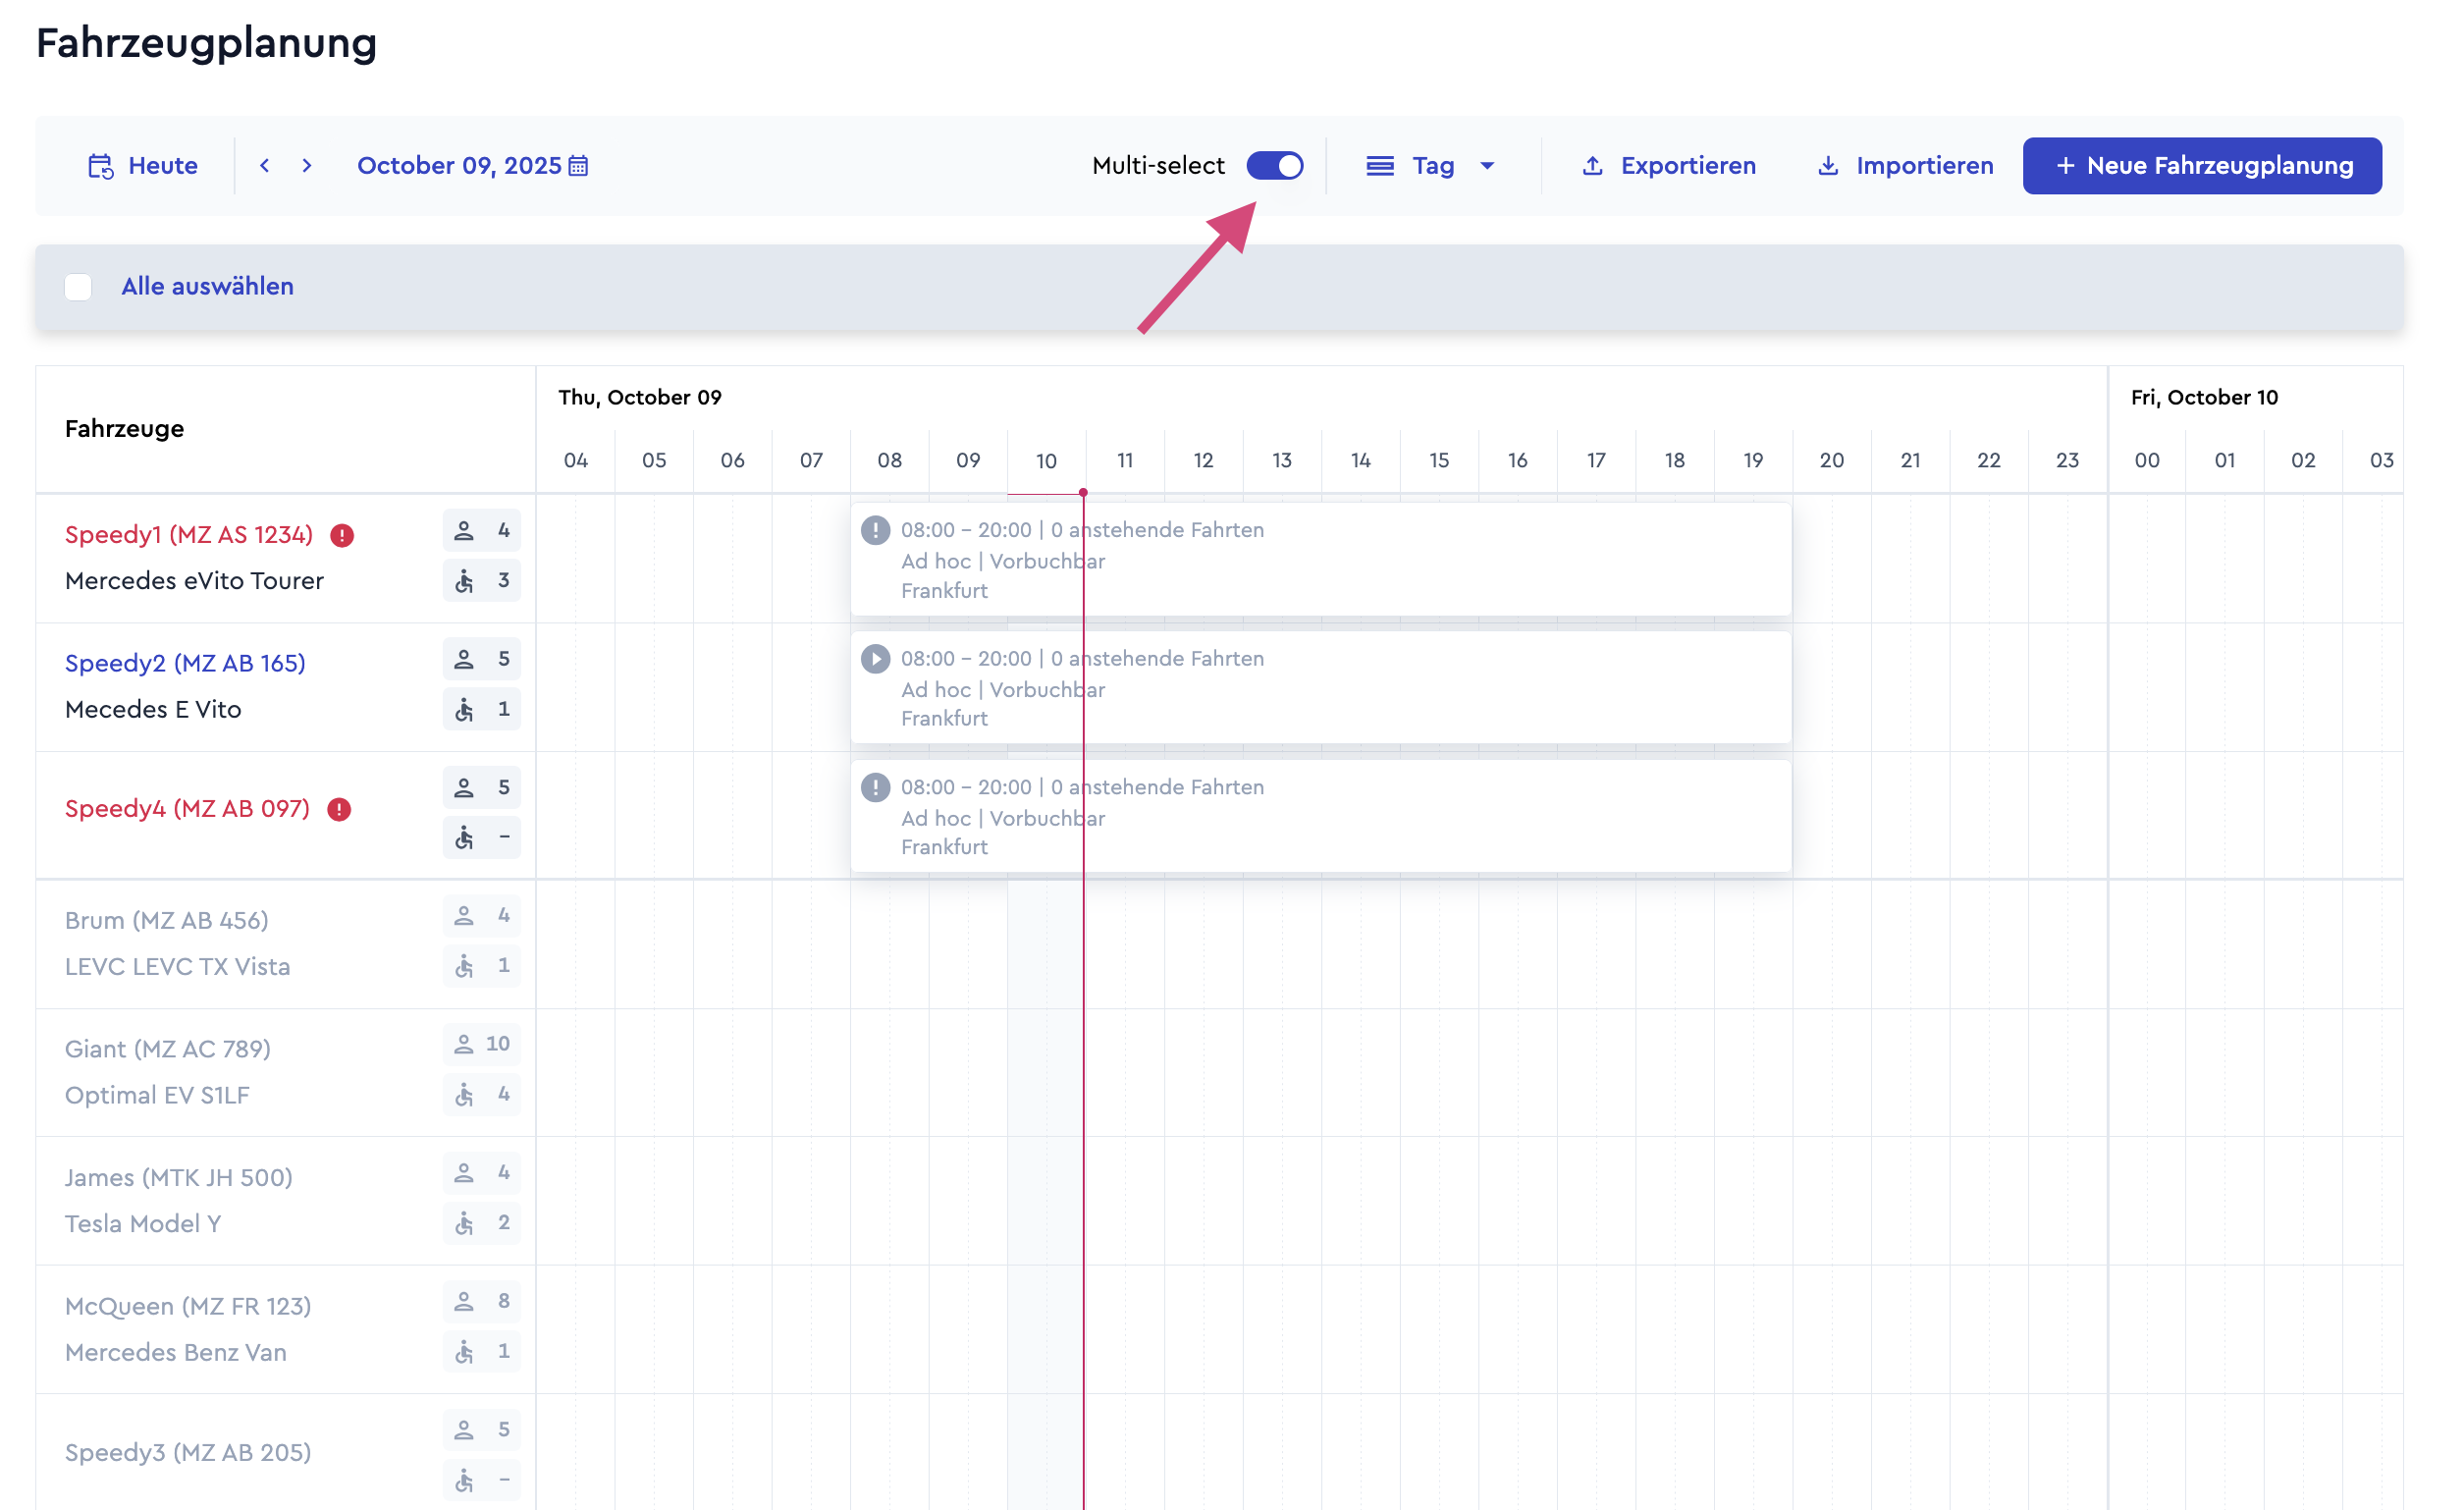Open Speedy2 (MZ AB 165) vehicle link
Viewport: 2464px width, 1510px height.
(185, 663)
